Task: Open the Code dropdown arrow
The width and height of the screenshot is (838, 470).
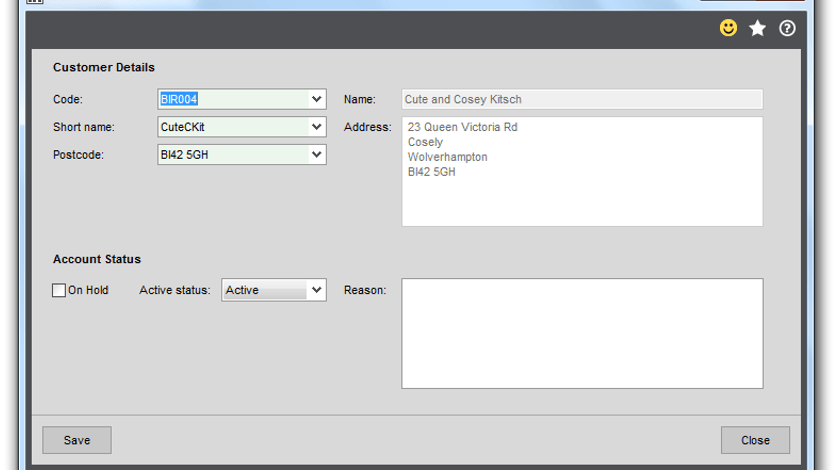Action: point(316,99)
